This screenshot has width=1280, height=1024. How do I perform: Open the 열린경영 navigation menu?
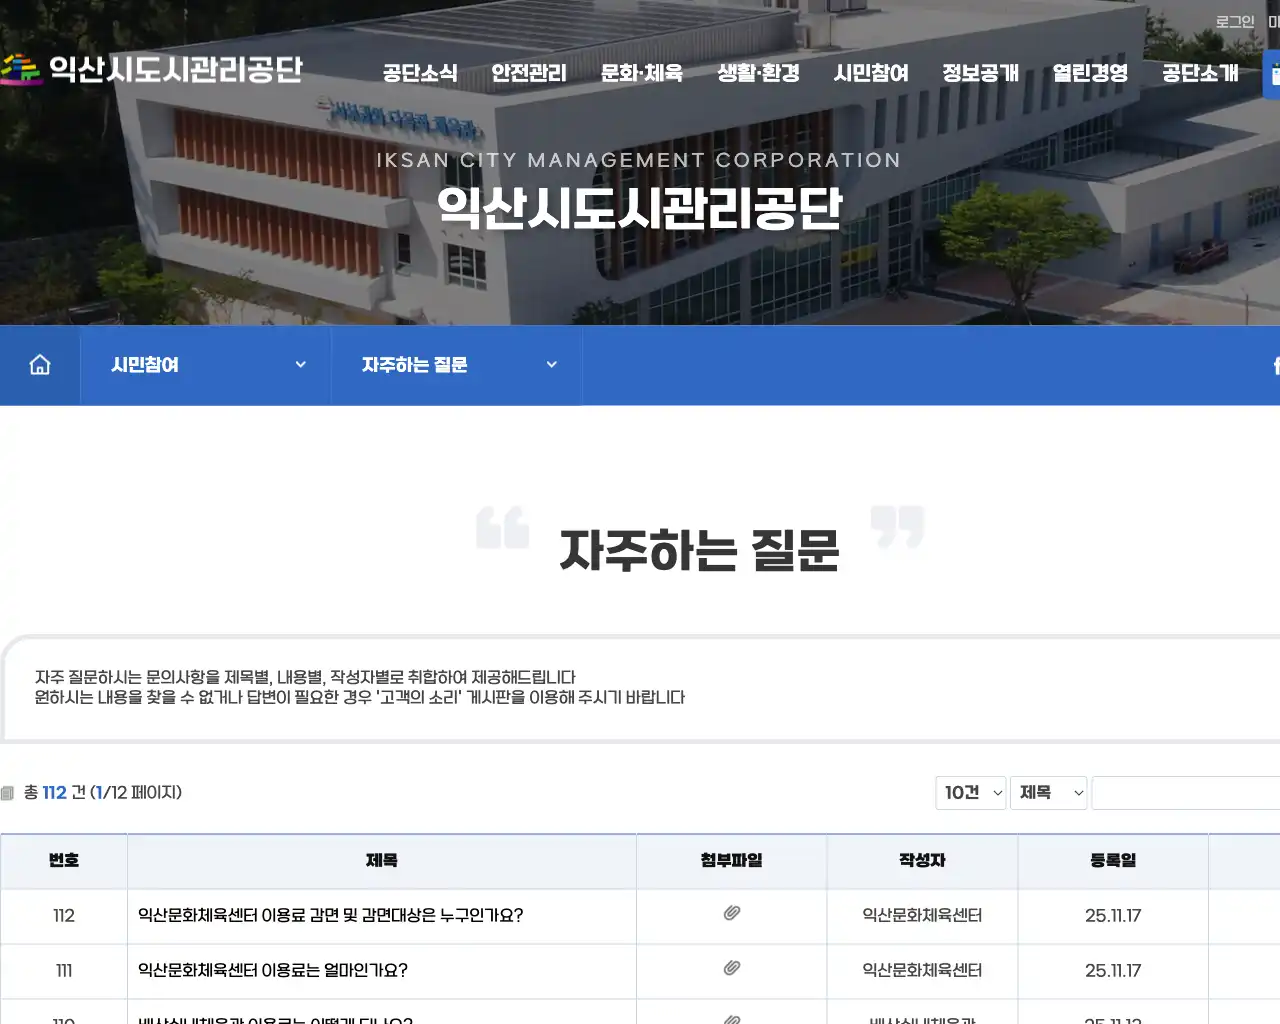[1089, 73]
